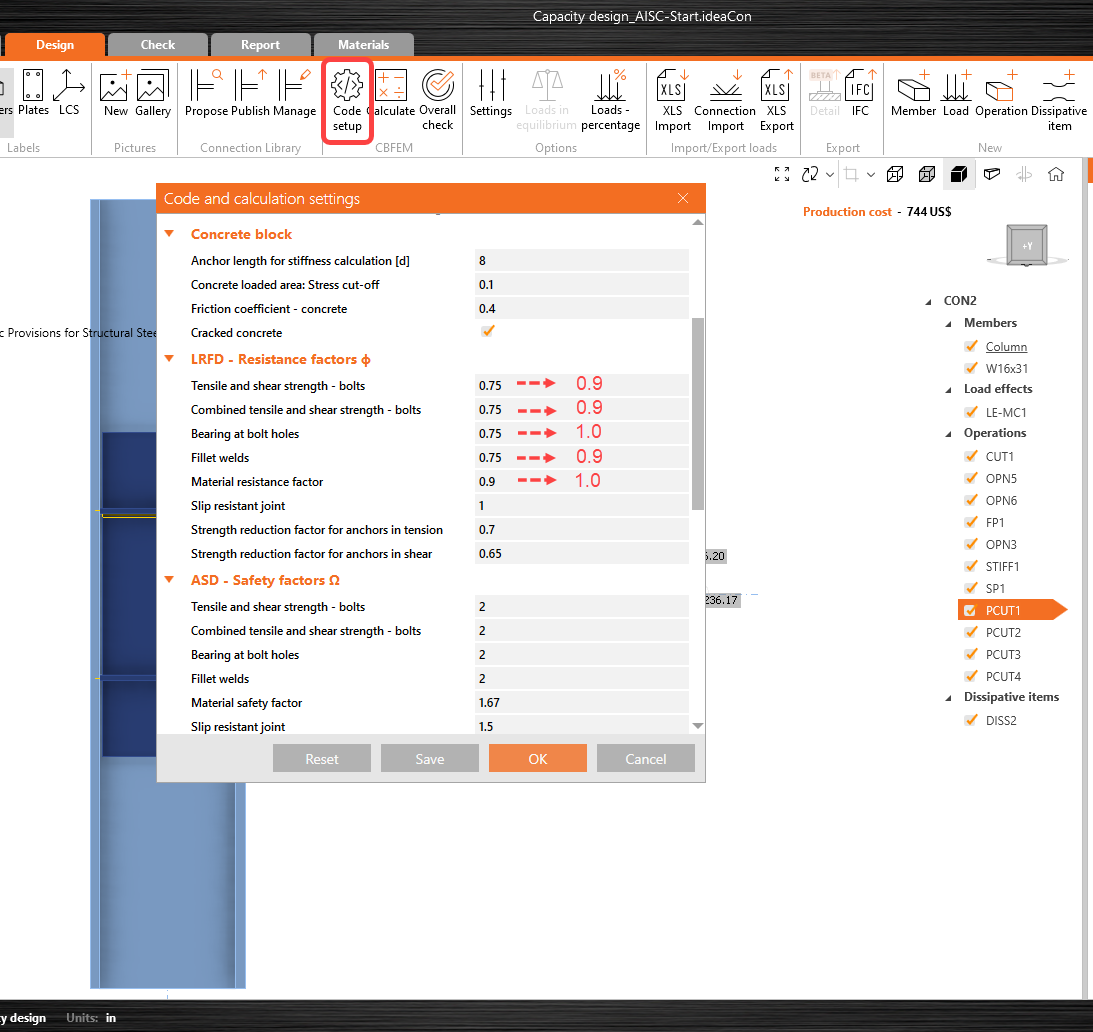
Task: Click the home view icon
Action: coord(1056,175)
